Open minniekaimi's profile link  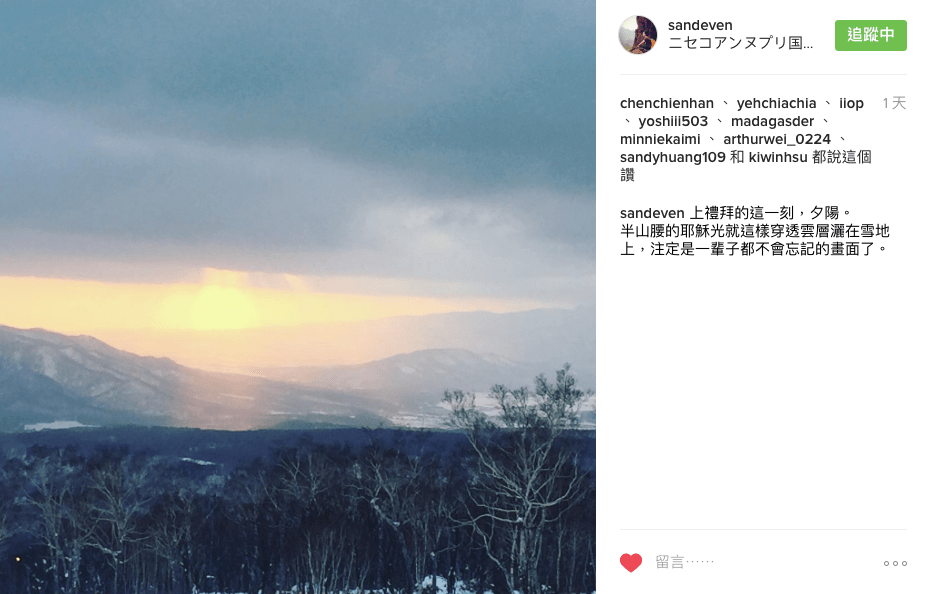[660, 139]
